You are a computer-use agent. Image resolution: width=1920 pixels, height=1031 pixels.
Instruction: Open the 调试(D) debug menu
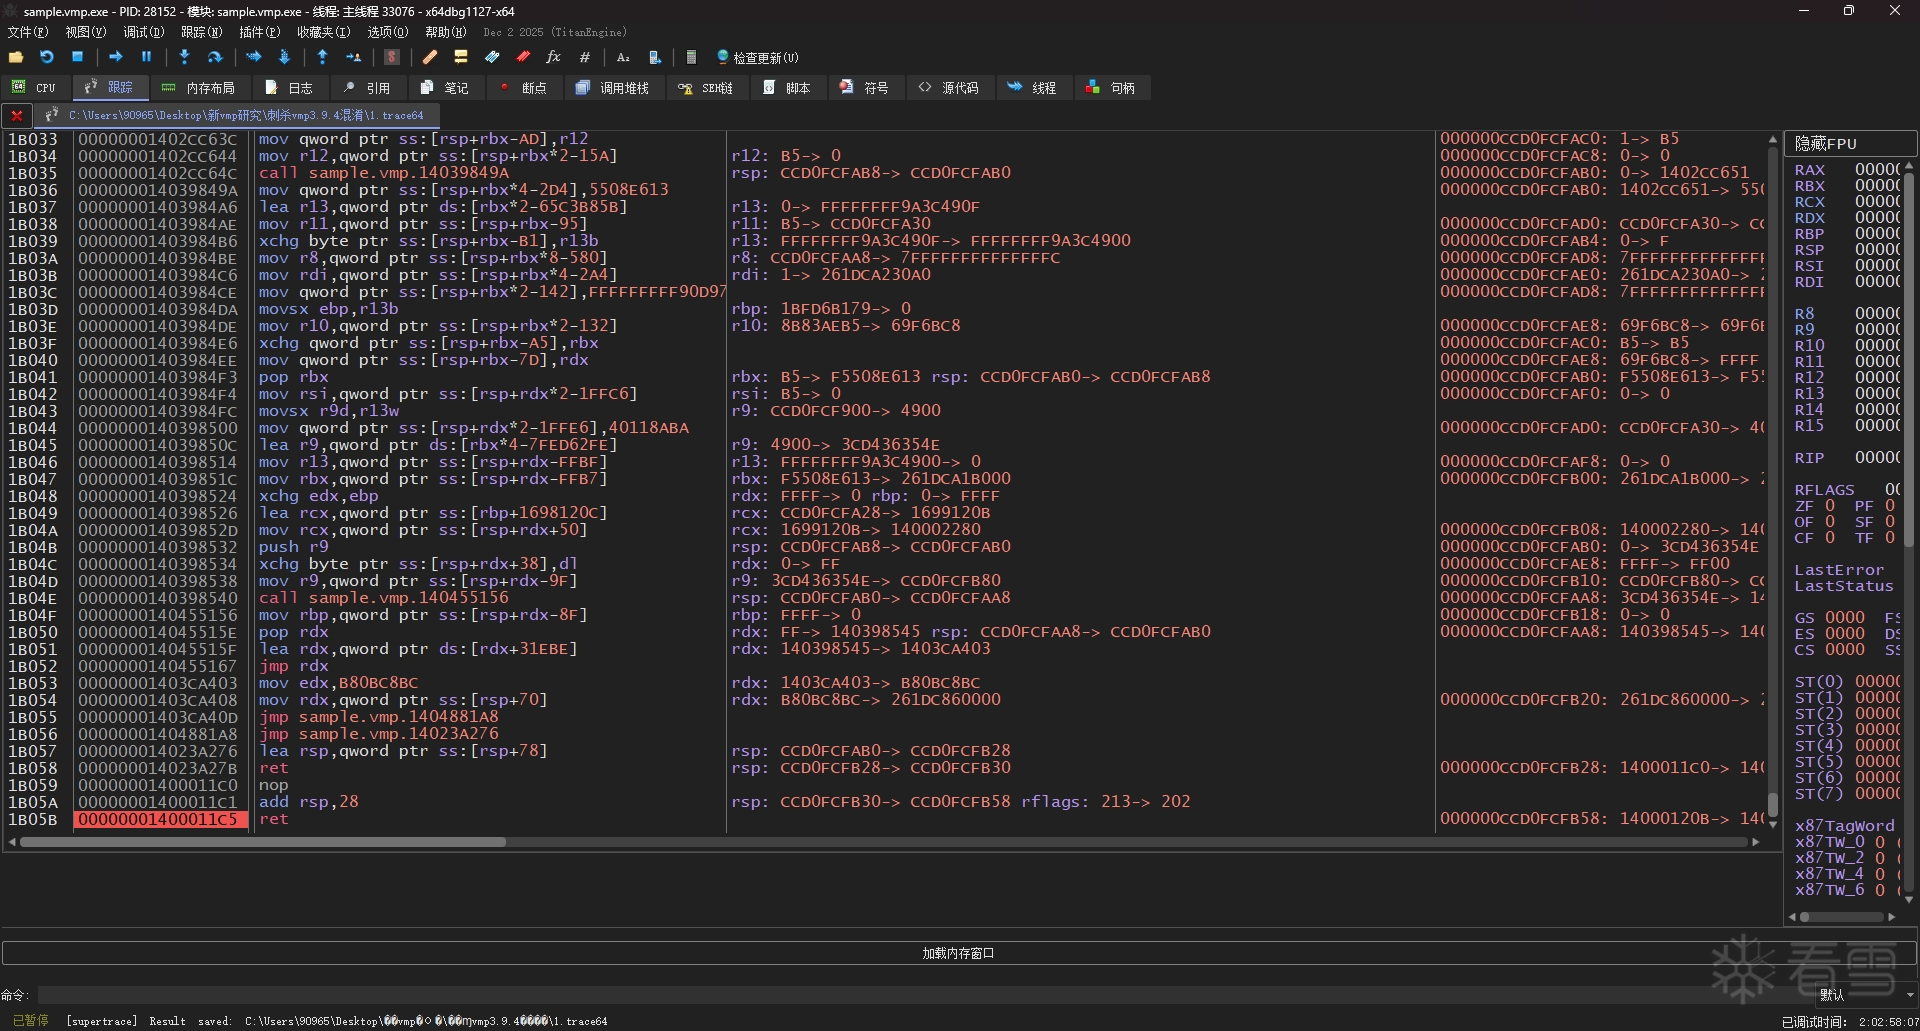pyautogui.click(x=143, y=32)
